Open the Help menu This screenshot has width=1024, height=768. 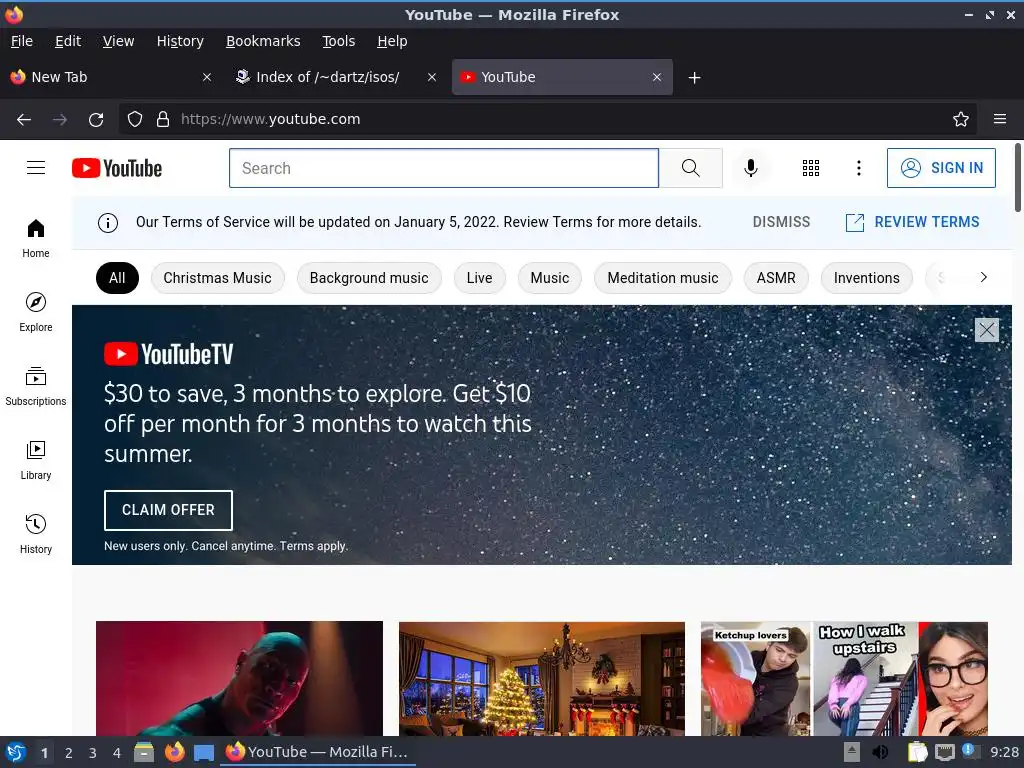pyautogui.click(x=392, y=41)
